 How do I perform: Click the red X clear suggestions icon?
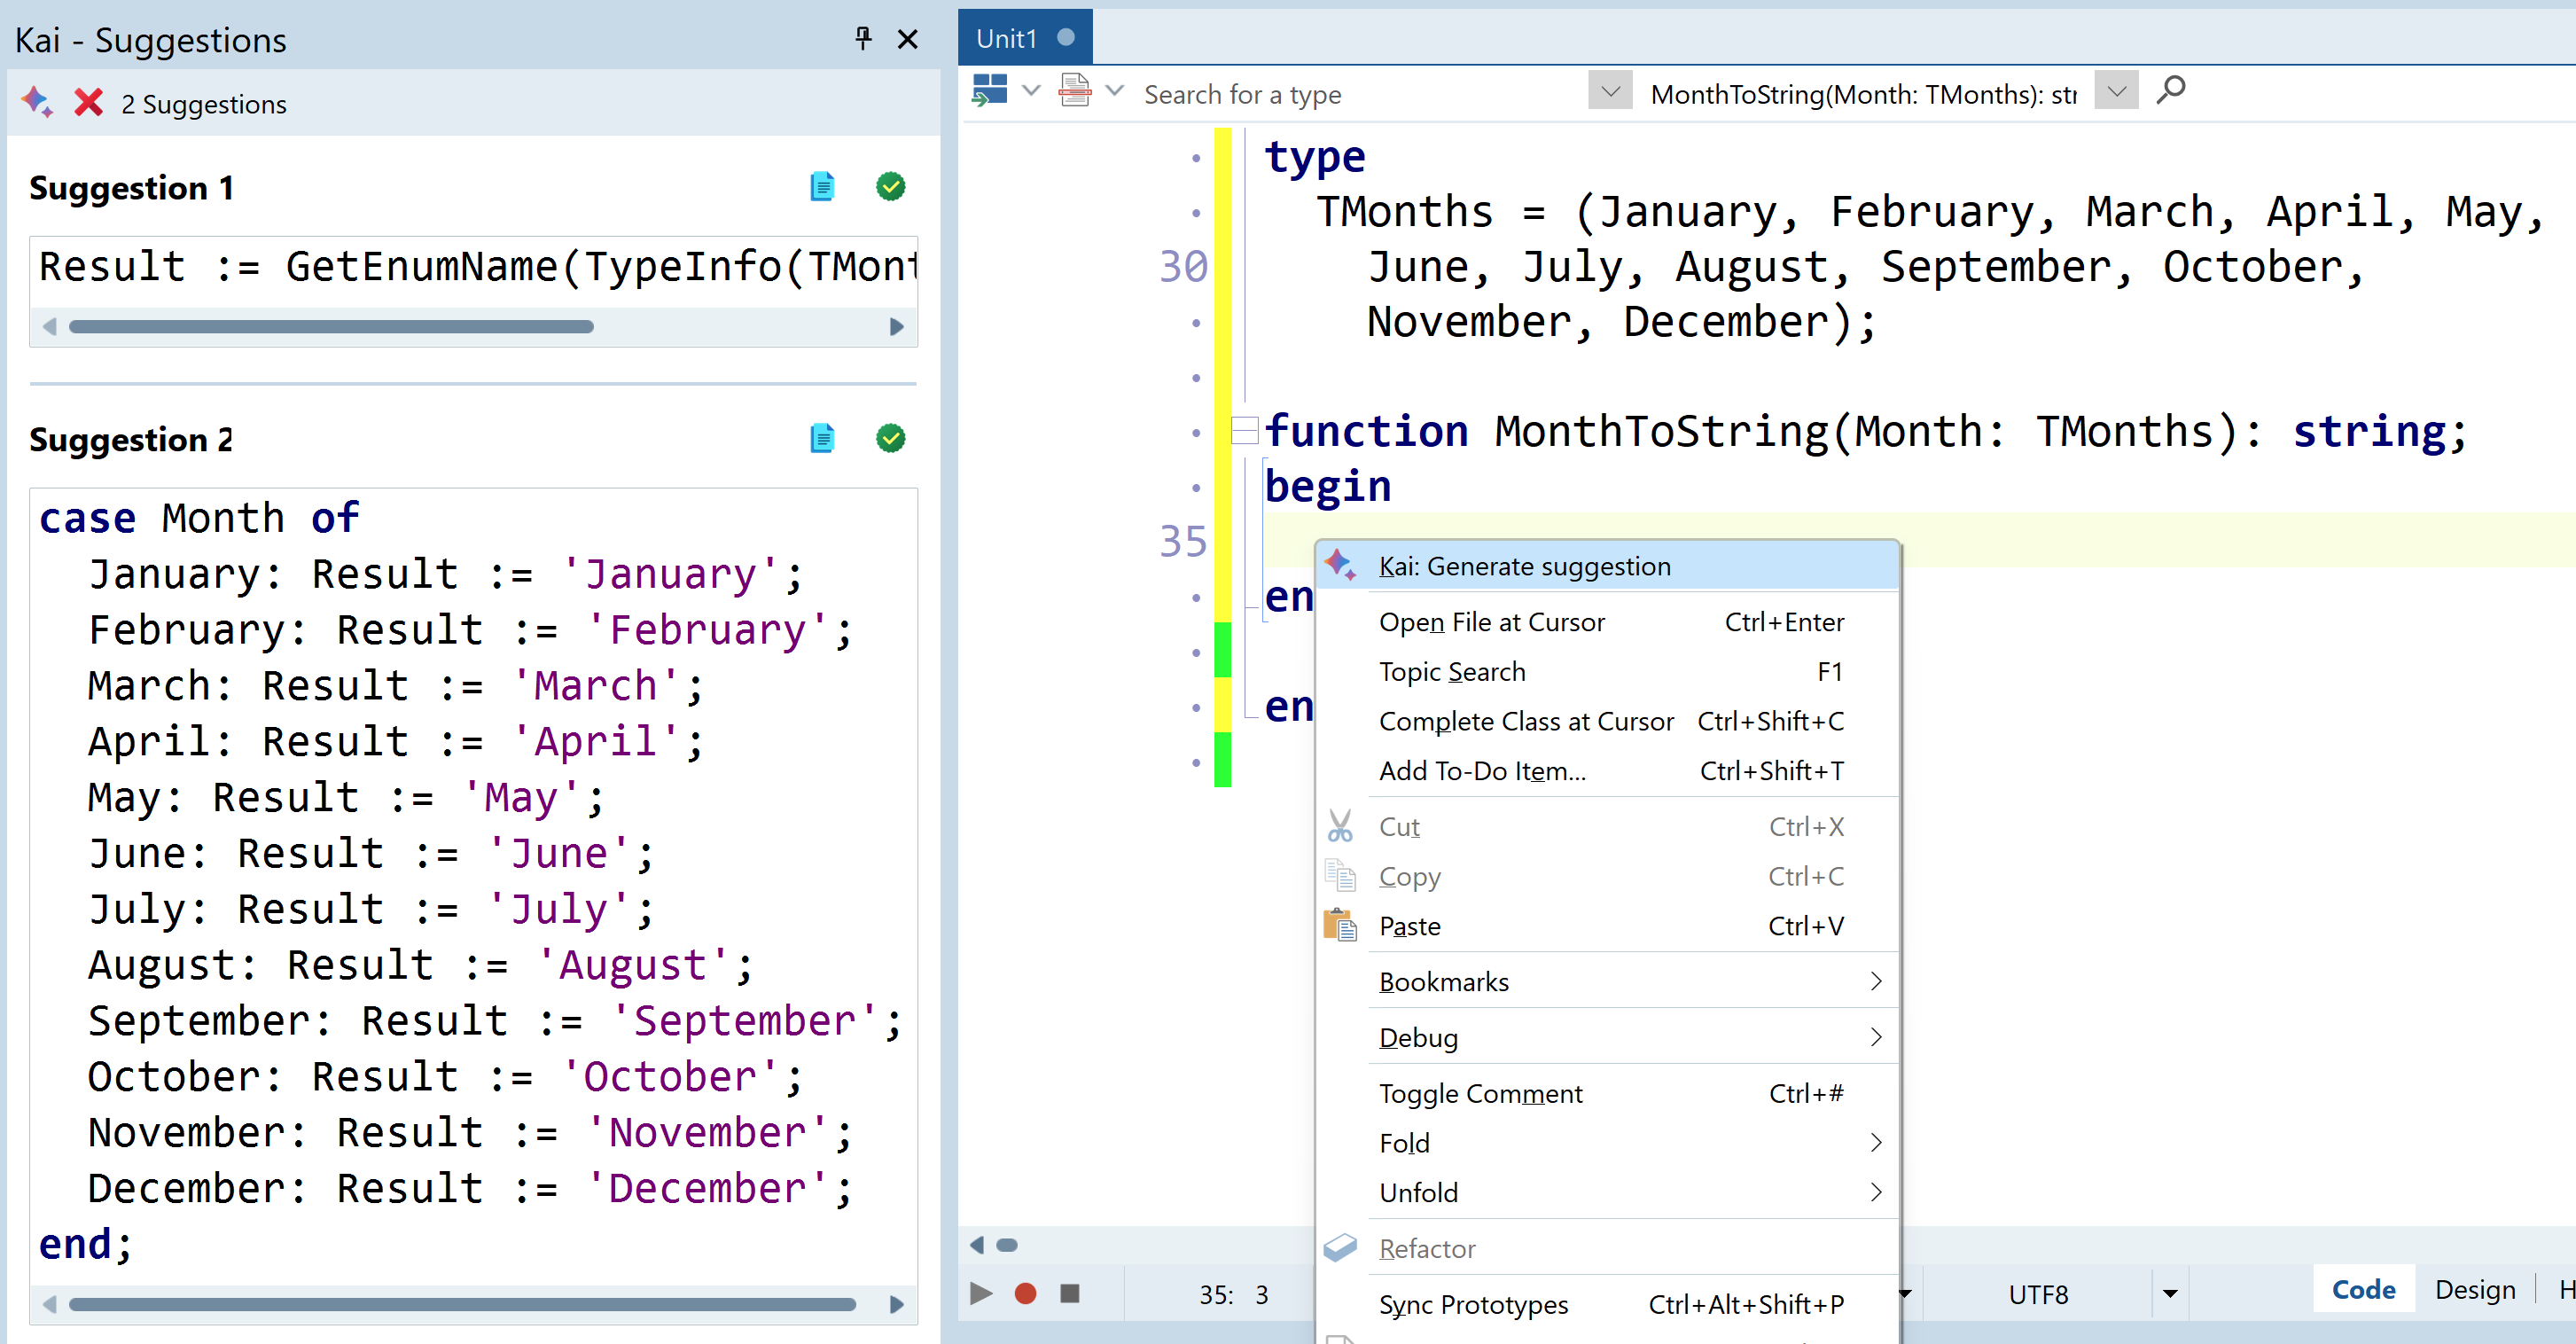tap(89, 102)
